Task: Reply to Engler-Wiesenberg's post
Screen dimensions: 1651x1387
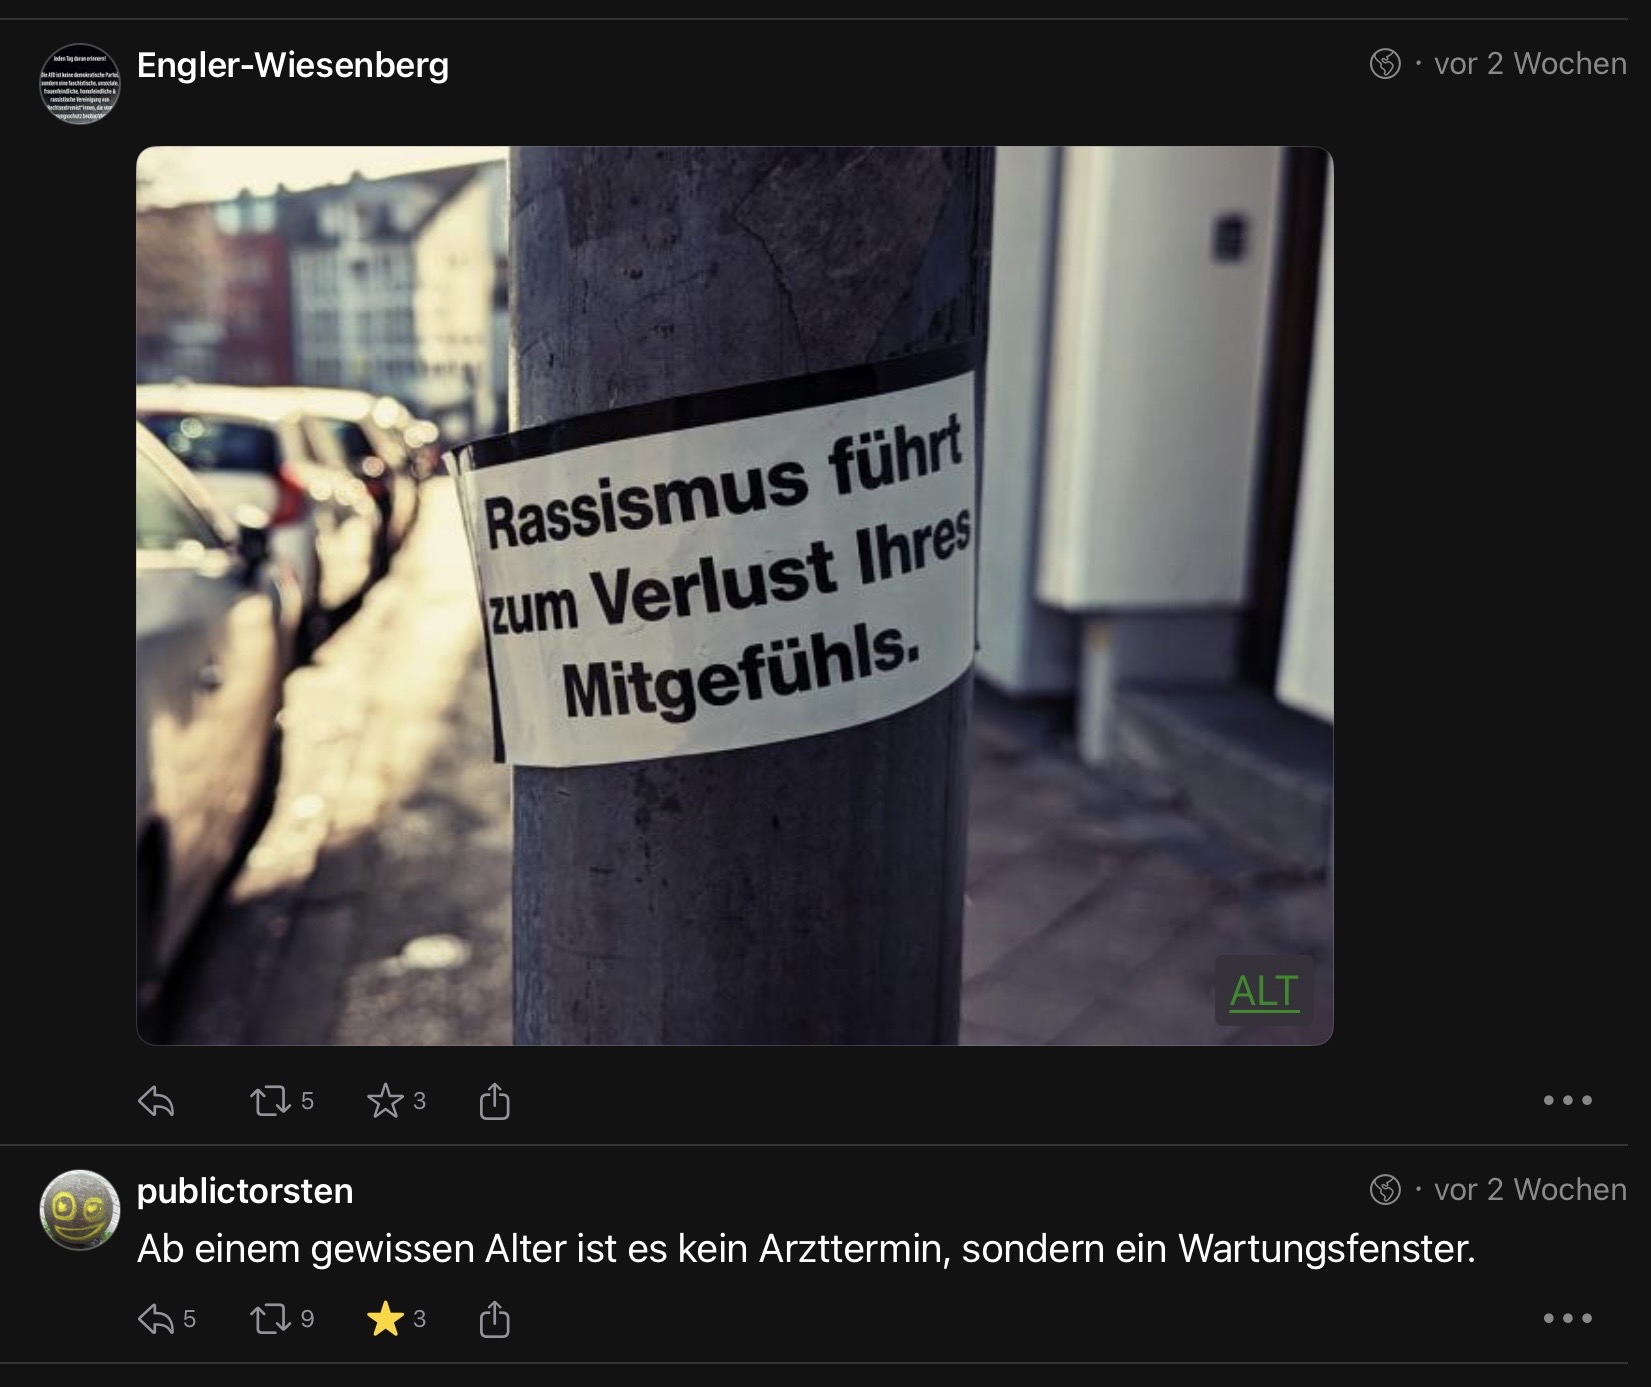Action: pyautogui.click(x=156, y=1101)
